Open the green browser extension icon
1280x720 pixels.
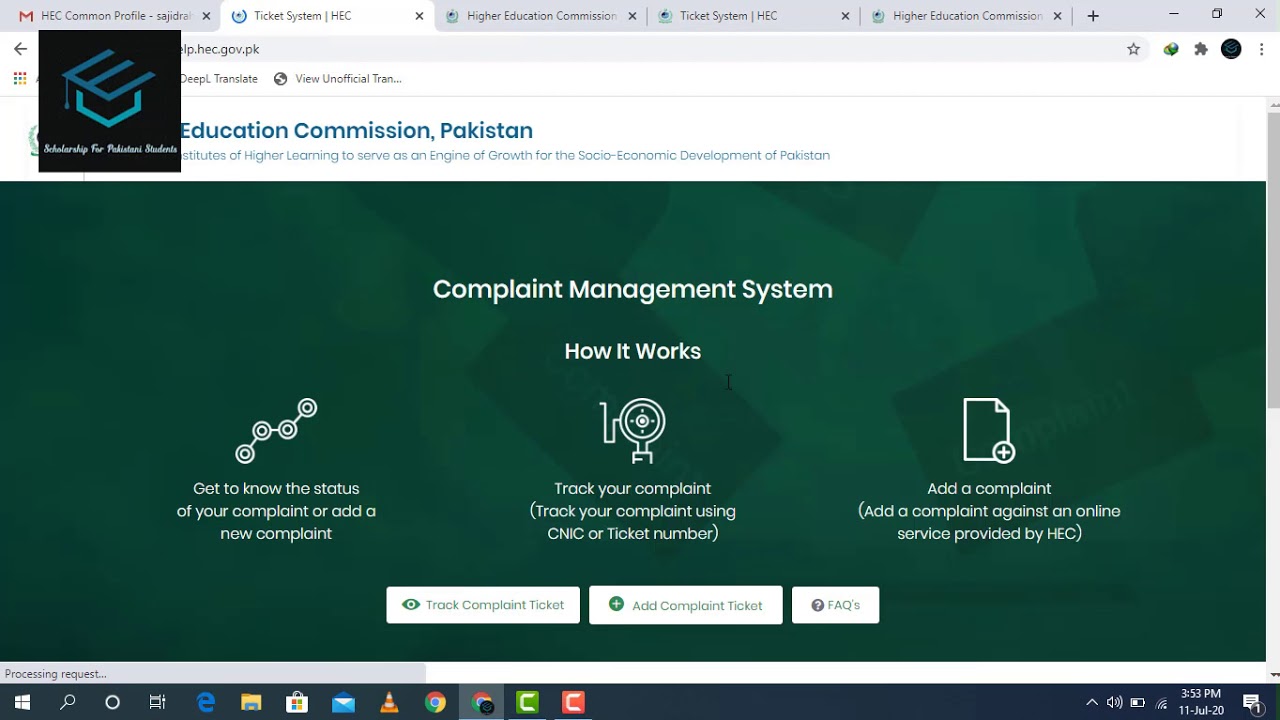point(1171,49)
